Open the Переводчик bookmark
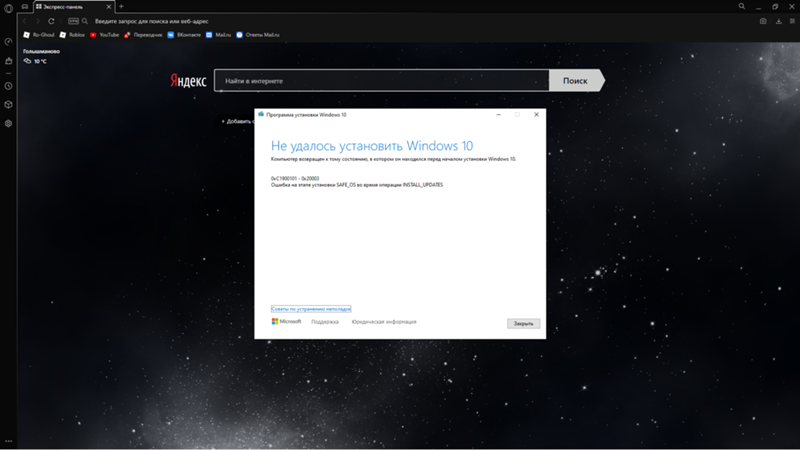Viewport: 800px width, 450px height. pos(143,35)
